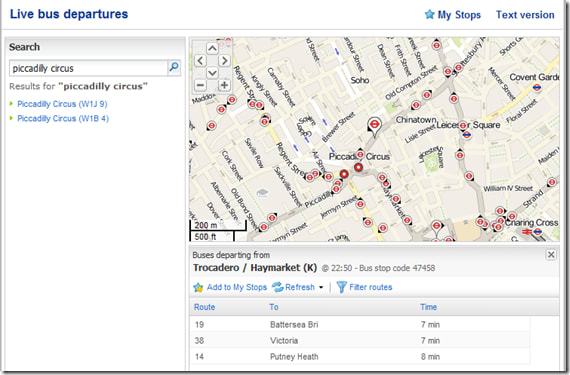The height and width of the screenshot is (375, 570).
Task: Zoom out the map with minus button
Action: [x=200, y=85]
